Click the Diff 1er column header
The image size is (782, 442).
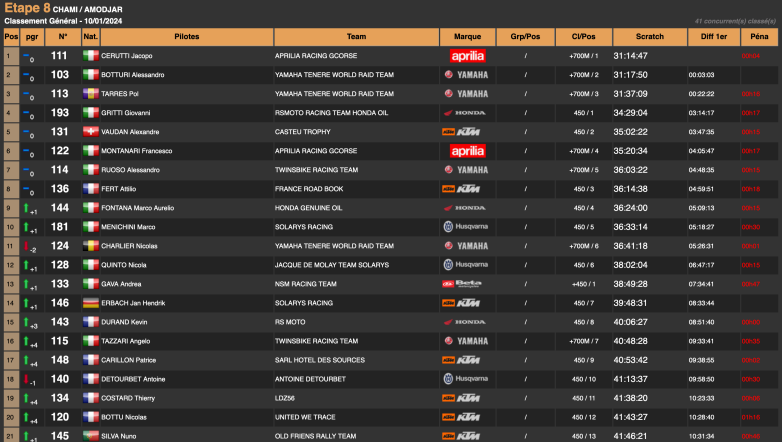pyautogui.click(x=714, y=36)
